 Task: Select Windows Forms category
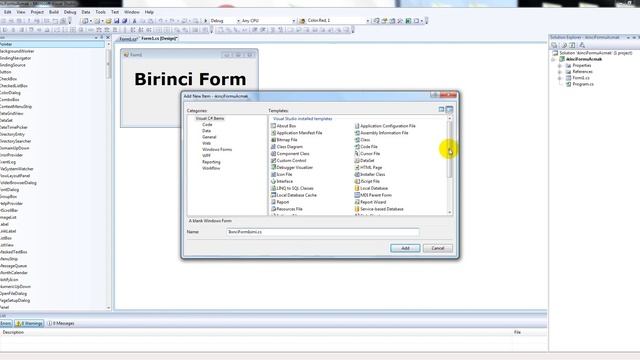click(x=217, y=149)
